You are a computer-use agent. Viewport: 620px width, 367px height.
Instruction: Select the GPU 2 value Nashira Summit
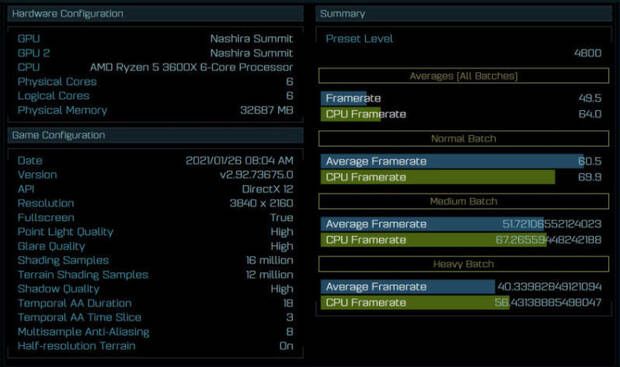click(x=251, y=53)
